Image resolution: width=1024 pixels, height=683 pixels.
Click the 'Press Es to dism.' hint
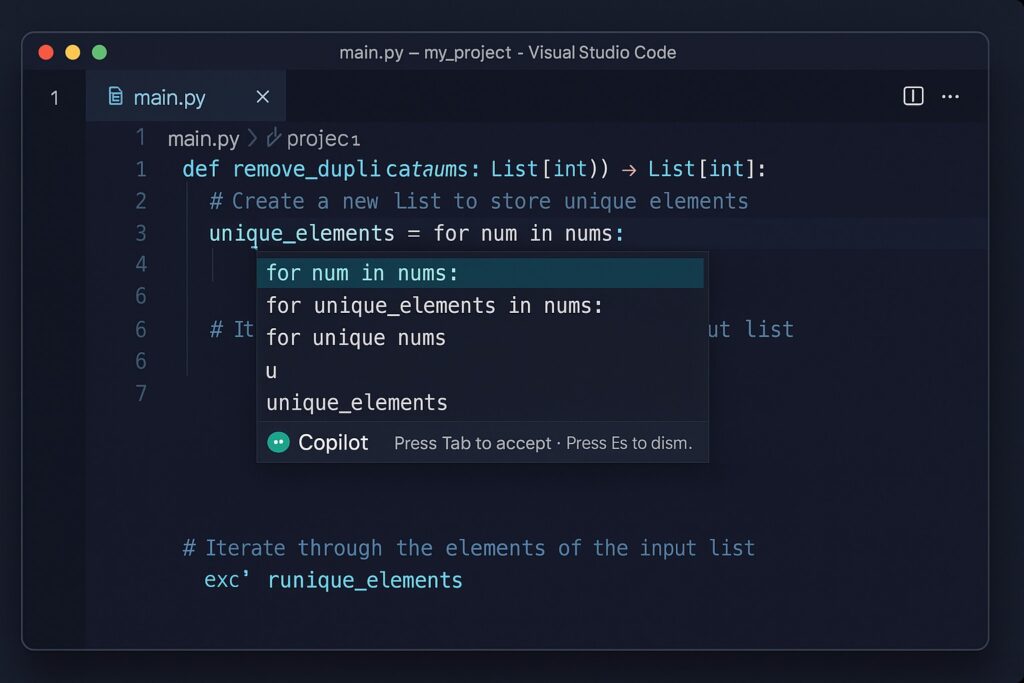(629, 443)
